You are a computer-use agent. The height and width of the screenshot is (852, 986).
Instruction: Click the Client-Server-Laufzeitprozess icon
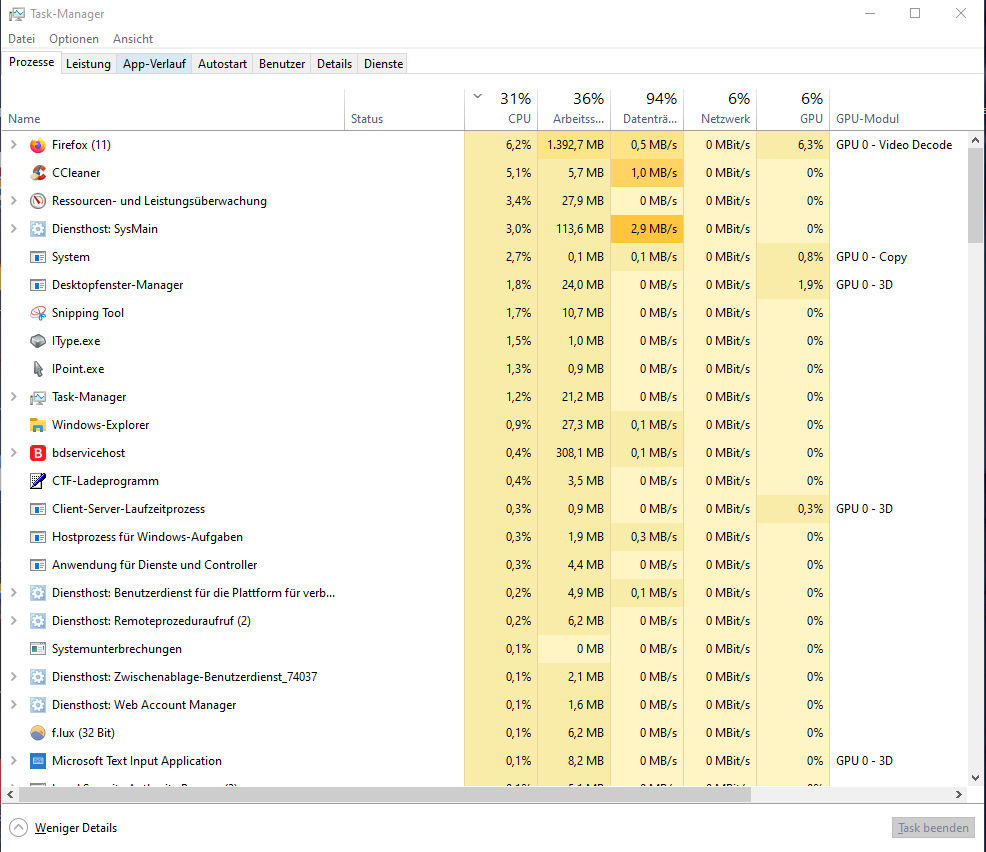[38, 509]
